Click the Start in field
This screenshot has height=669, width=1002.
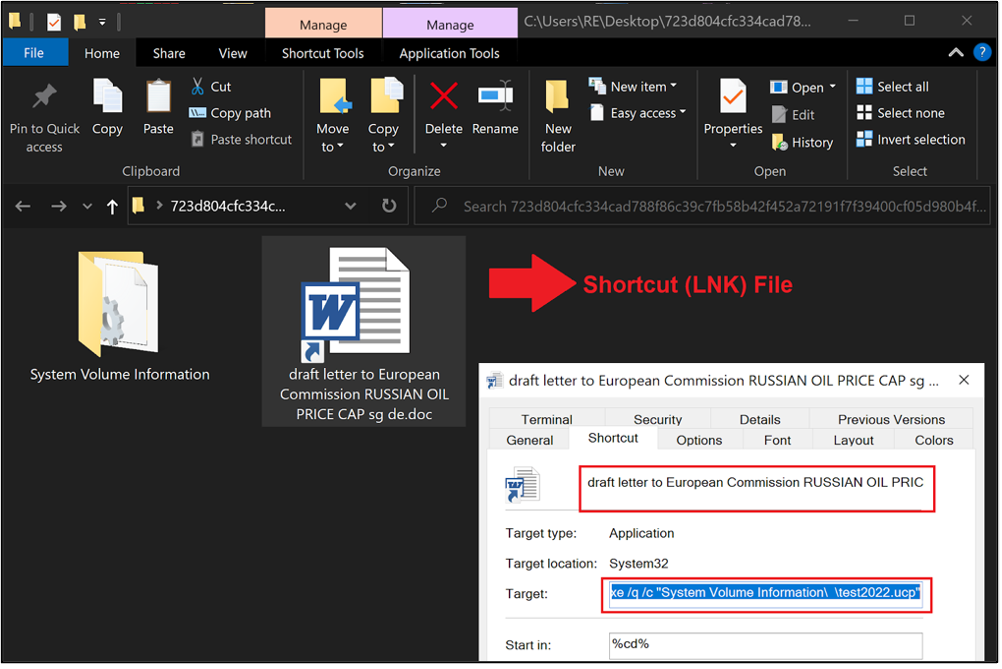766,645
